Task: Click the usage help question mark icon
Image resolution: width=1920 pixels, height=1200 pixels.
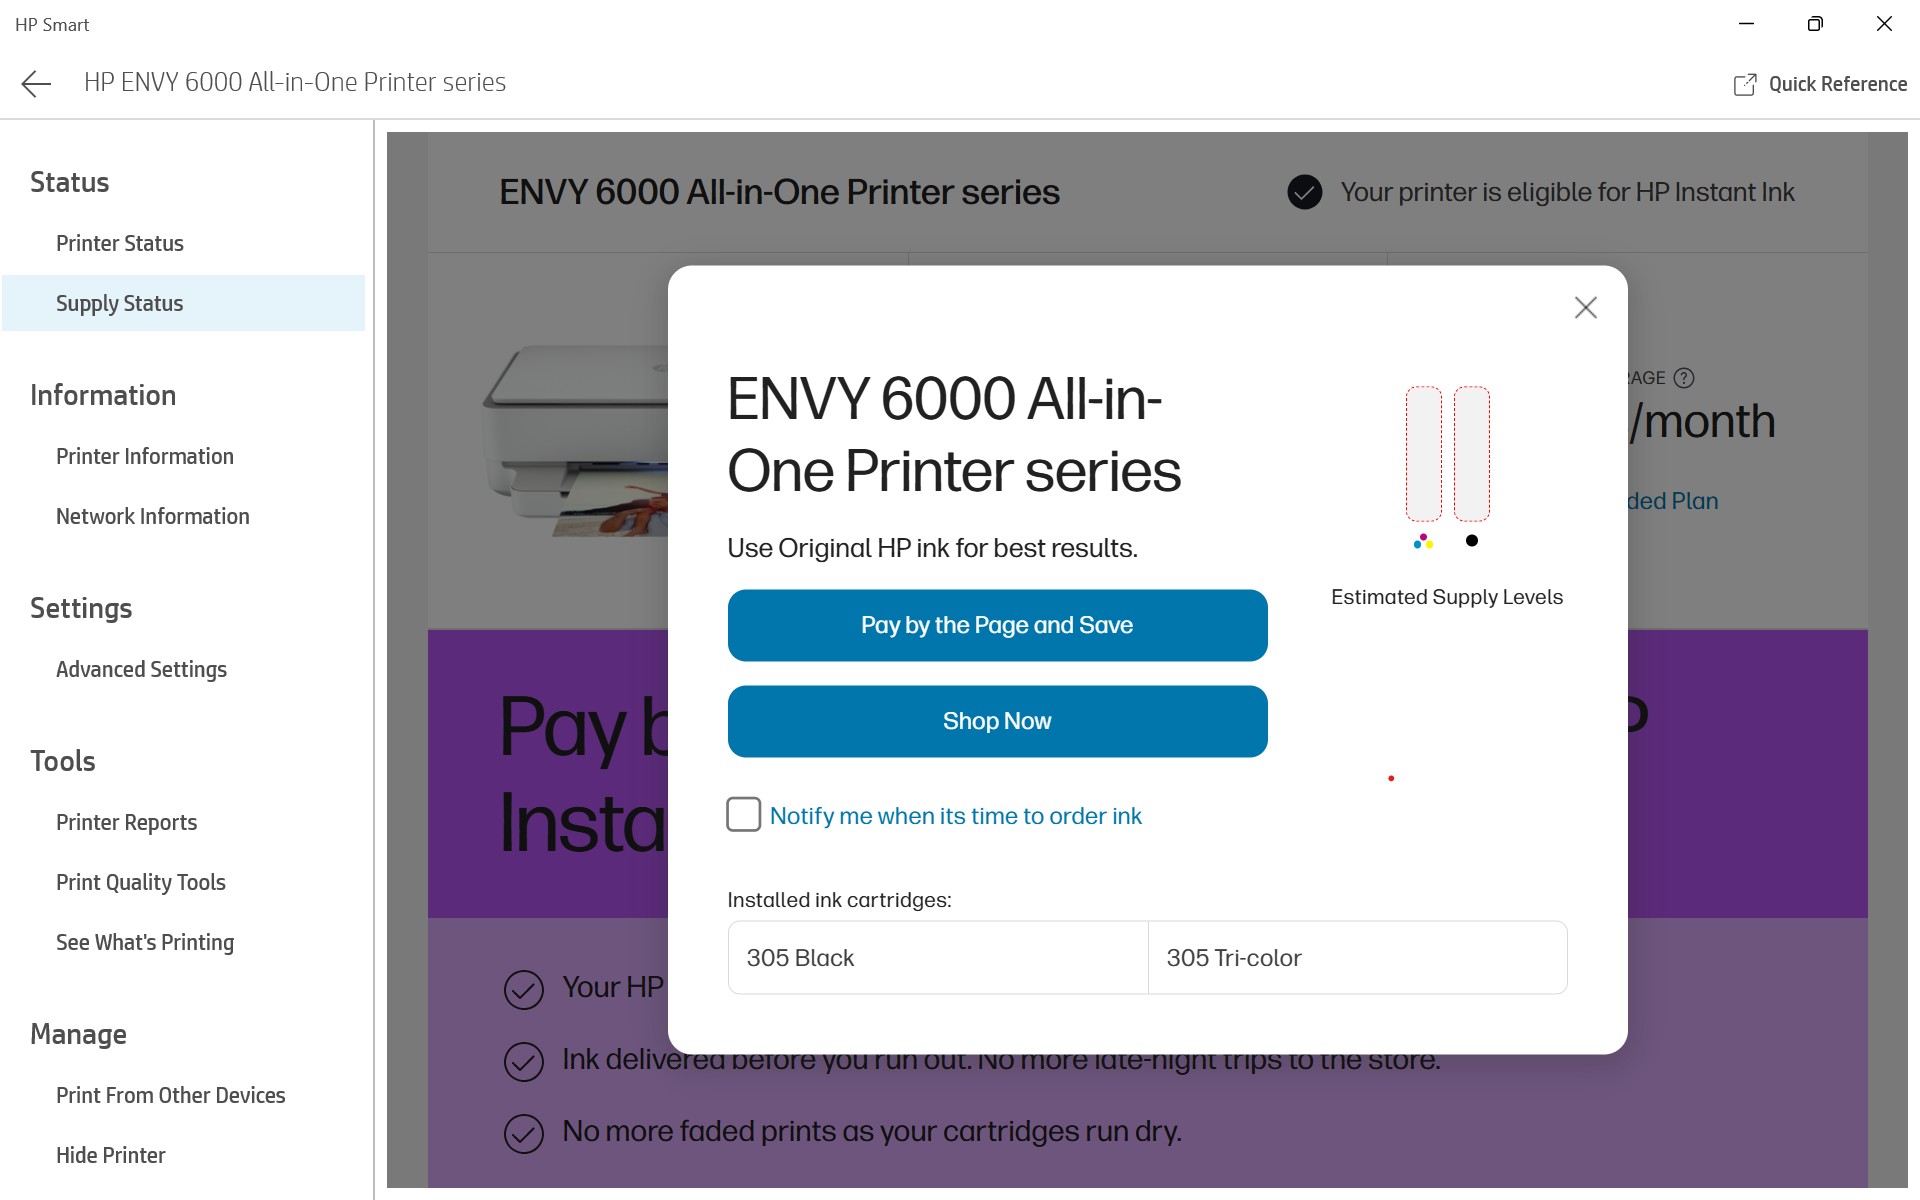Action: click(1685, 377)
